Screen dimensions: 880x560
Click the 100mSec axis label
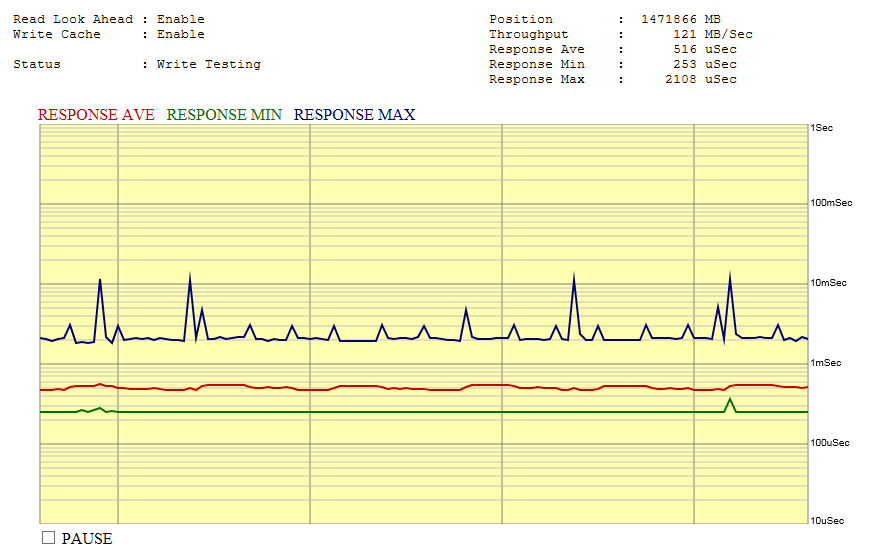click(x=830, y=203)
